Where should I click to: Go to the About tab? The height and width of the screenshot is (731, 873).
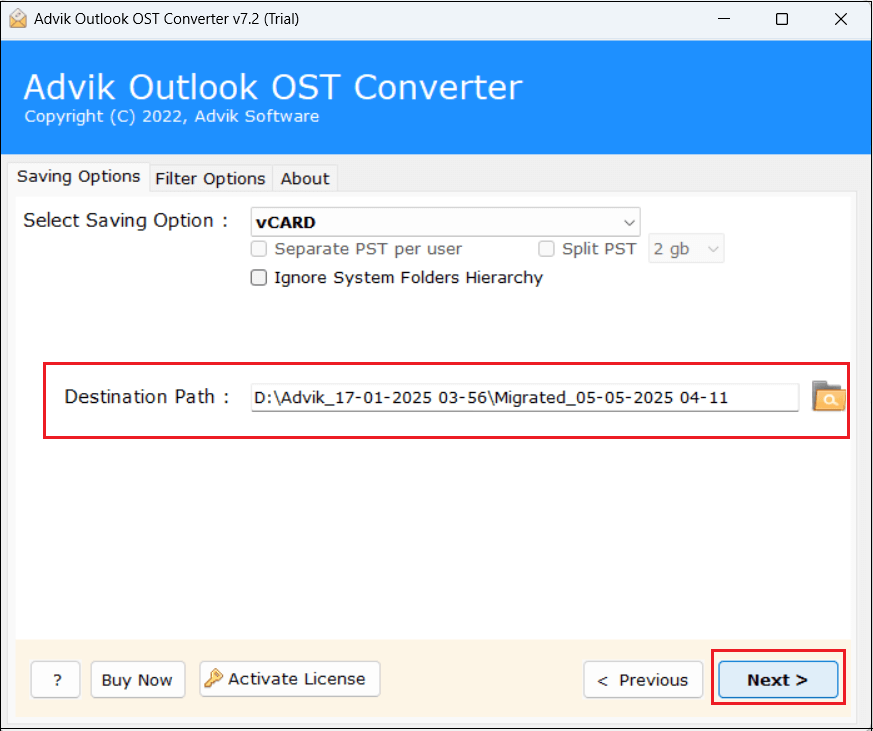click(305, 179)
